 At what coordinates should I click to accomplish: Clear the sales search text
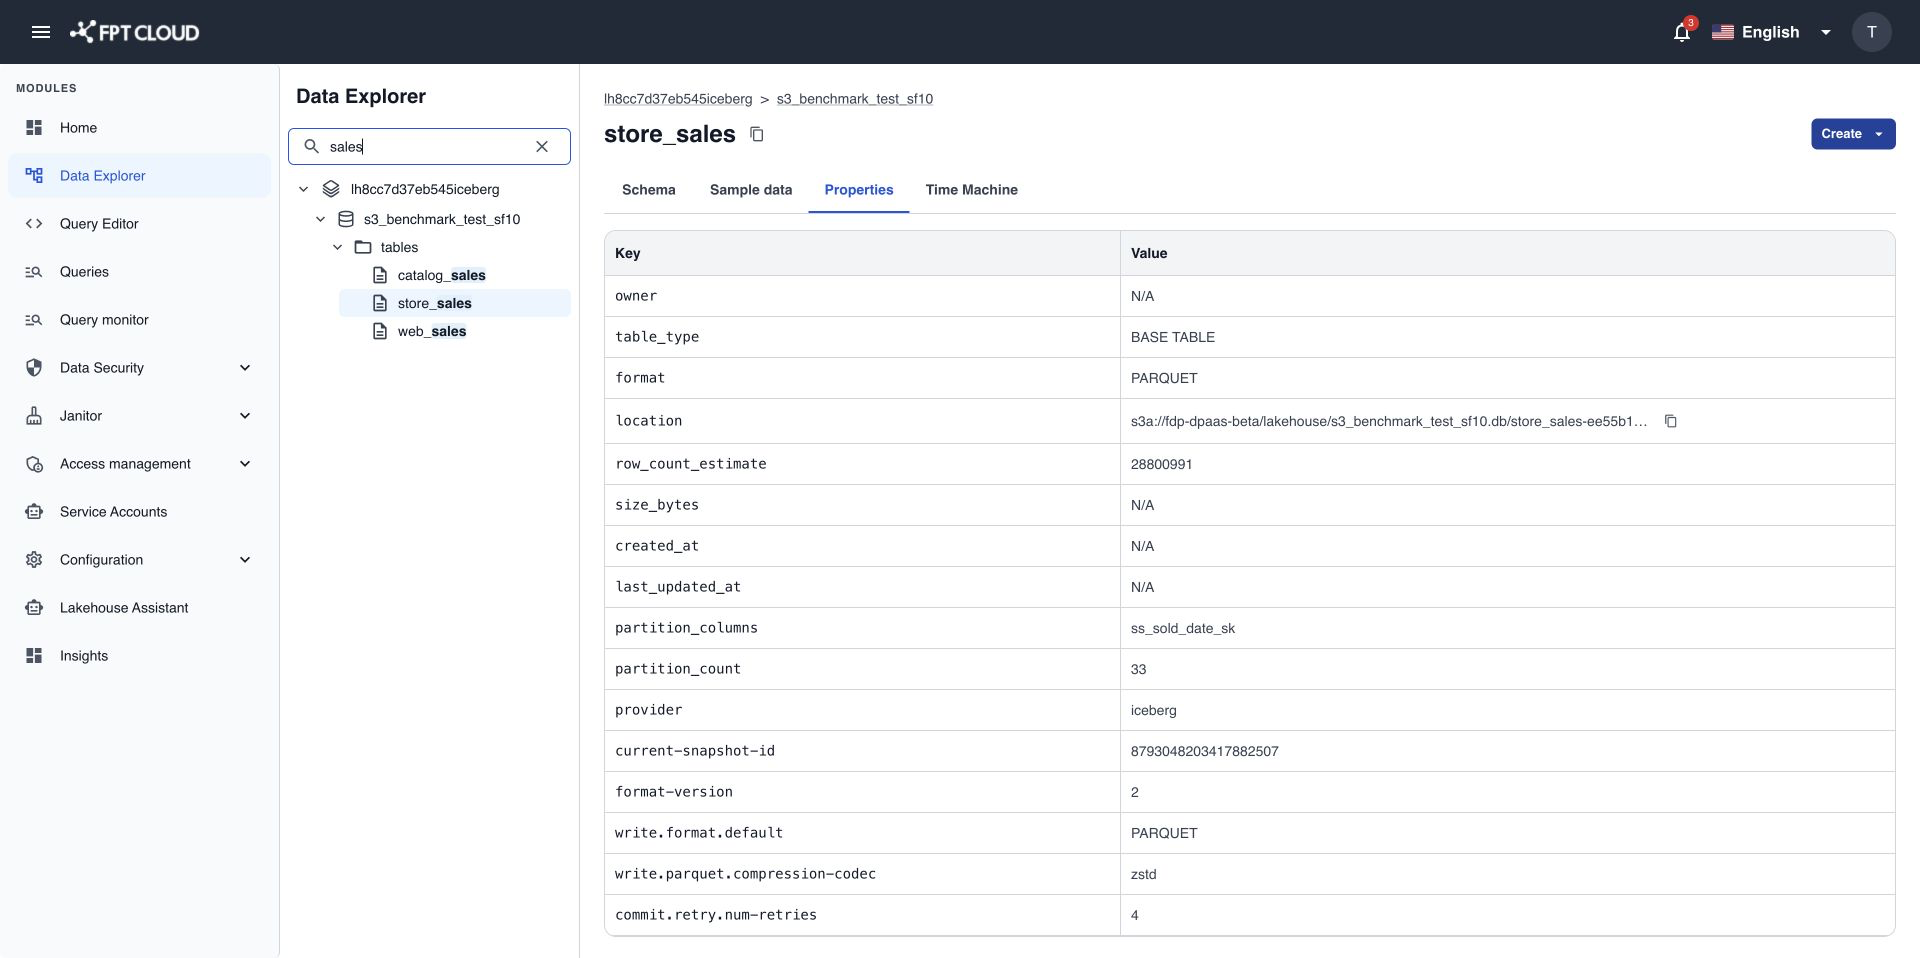542,146
